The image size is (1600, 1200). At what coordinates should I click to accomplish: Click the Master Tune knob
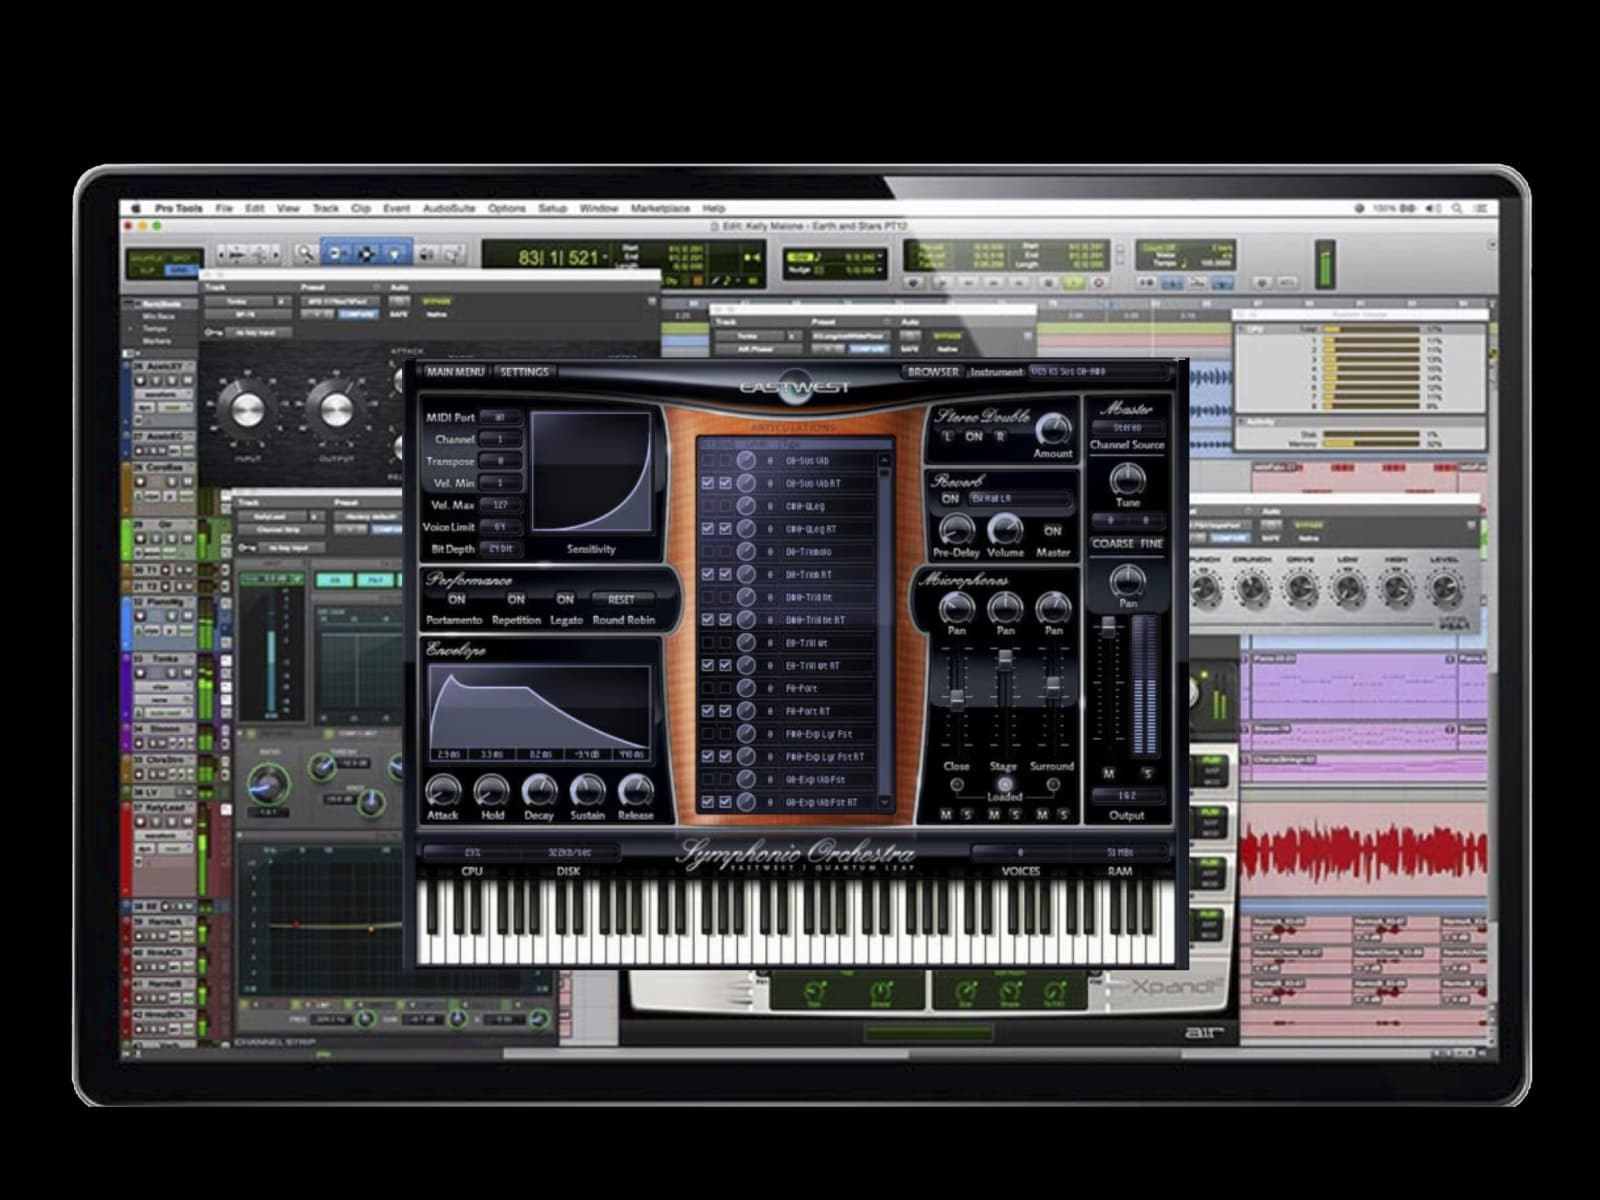(1128, 479)
